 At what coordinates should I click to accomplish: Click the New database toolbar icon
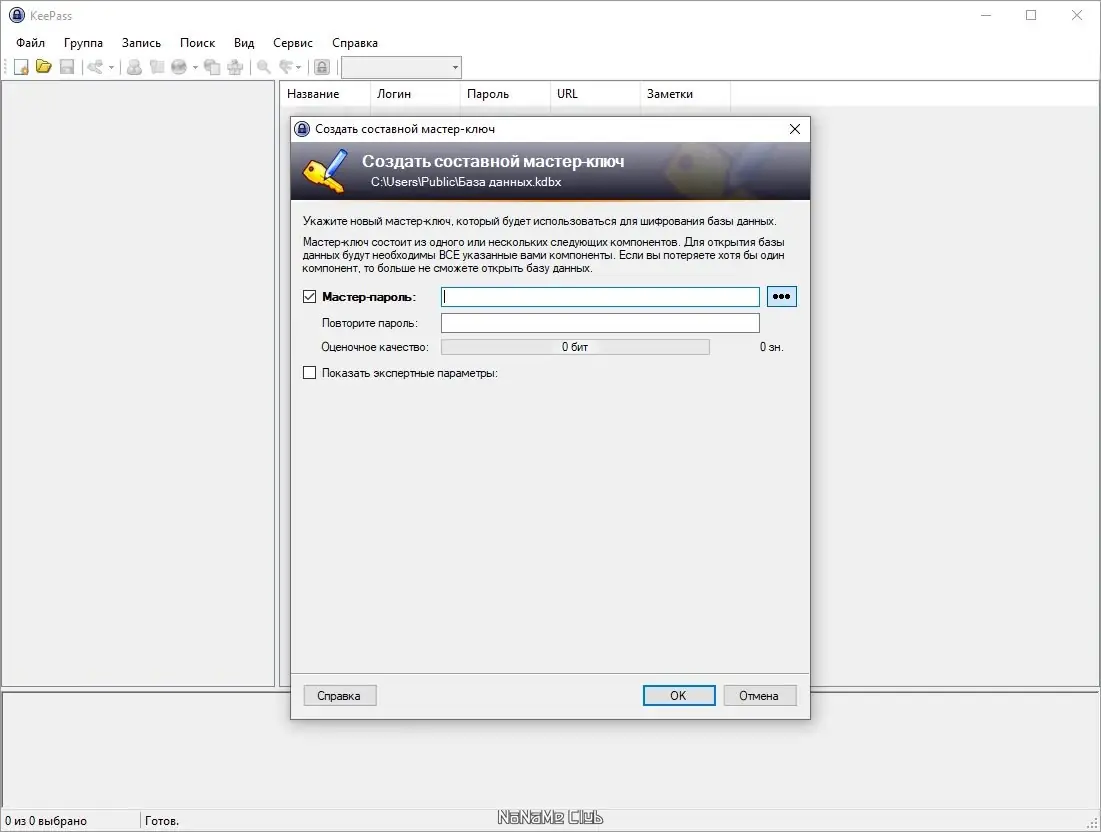(21, 67)
